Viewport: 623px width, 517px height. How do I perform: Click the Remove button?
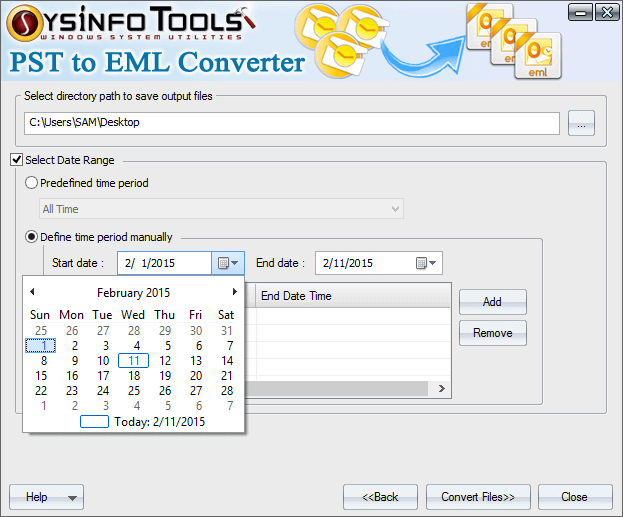click(x=493, y=333)
